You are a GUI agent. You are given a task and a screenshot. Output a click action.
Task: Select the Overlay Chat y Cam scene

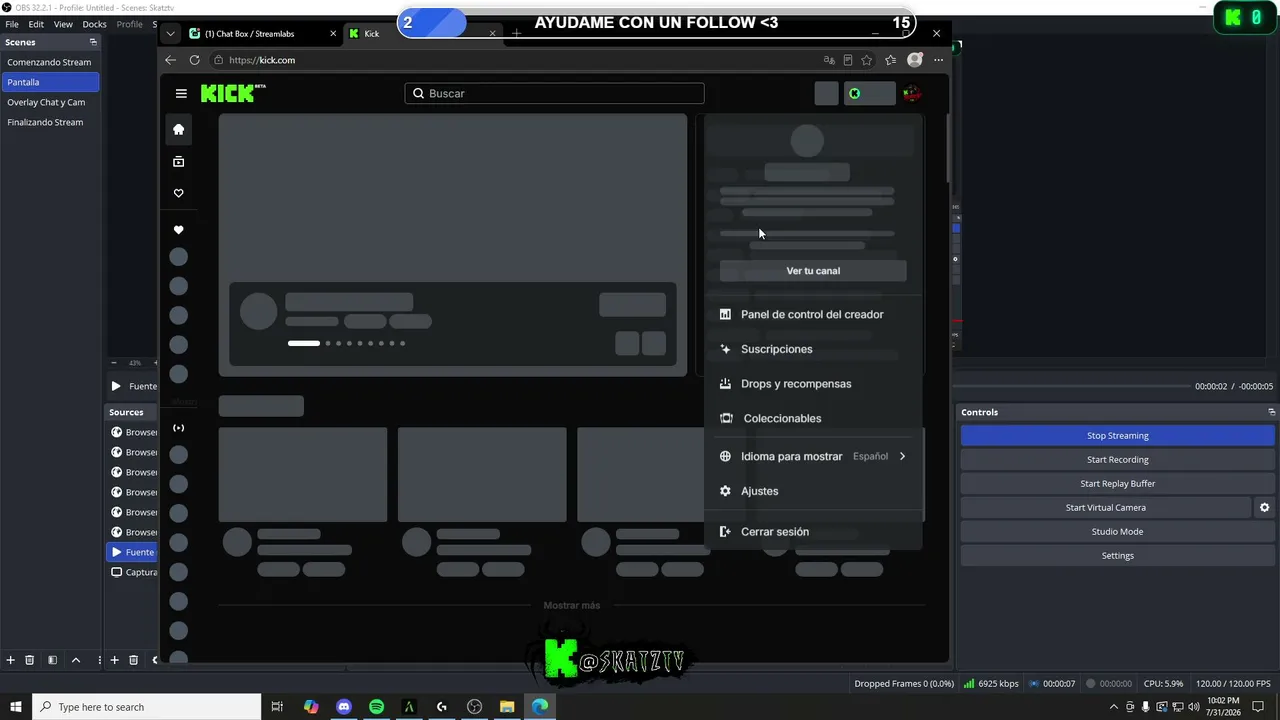pyautogui.click(x=50, y=102)
